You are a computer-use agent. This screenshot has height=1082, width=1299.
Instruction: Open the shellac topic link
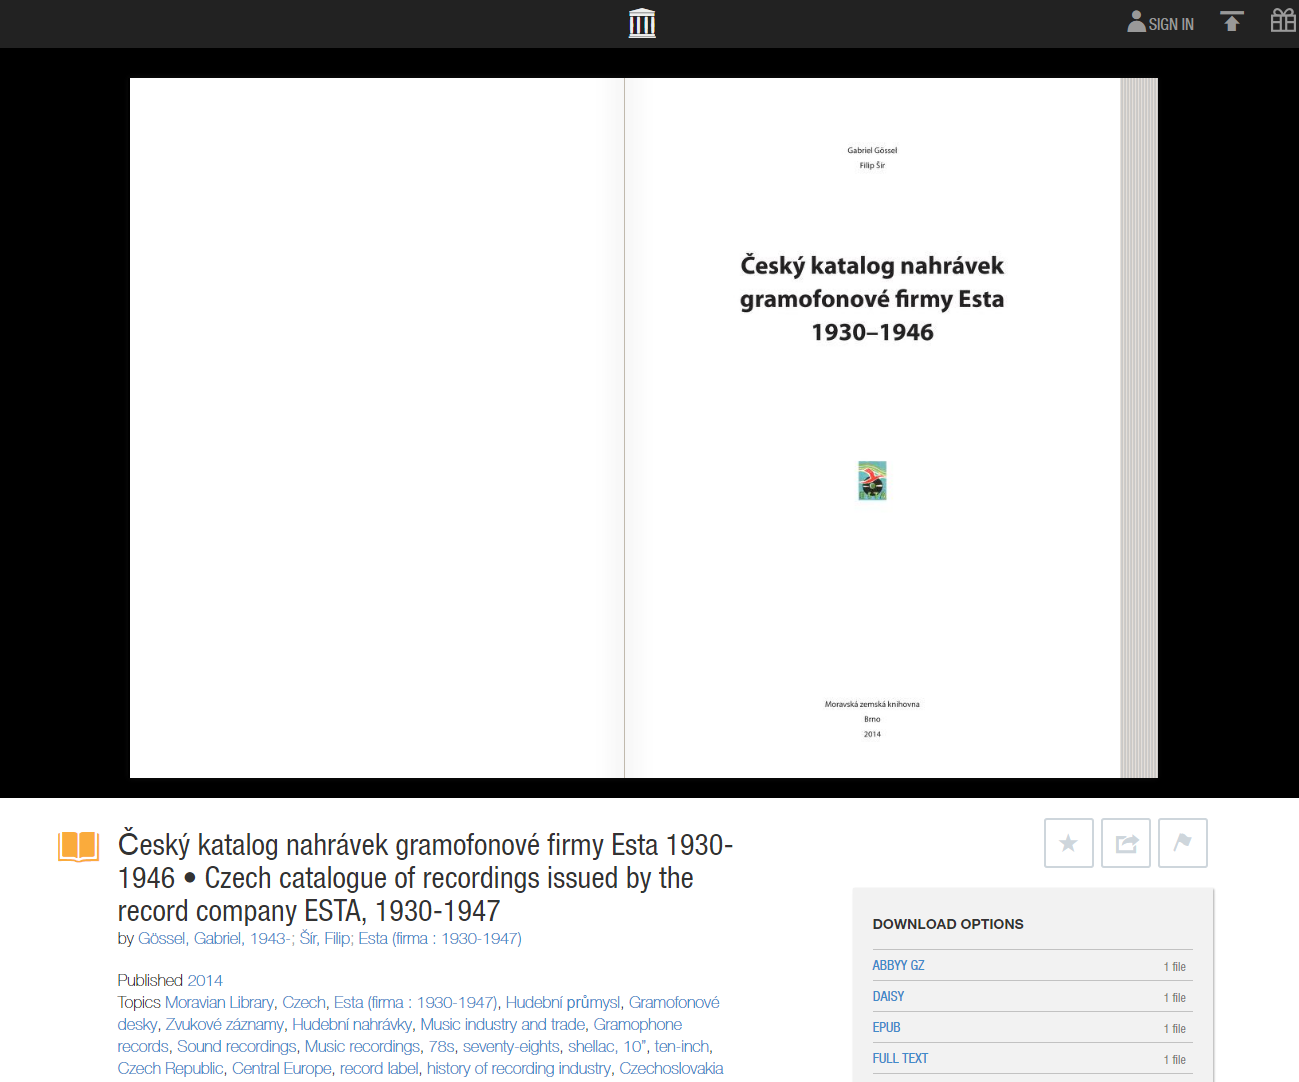(591, 1046)
